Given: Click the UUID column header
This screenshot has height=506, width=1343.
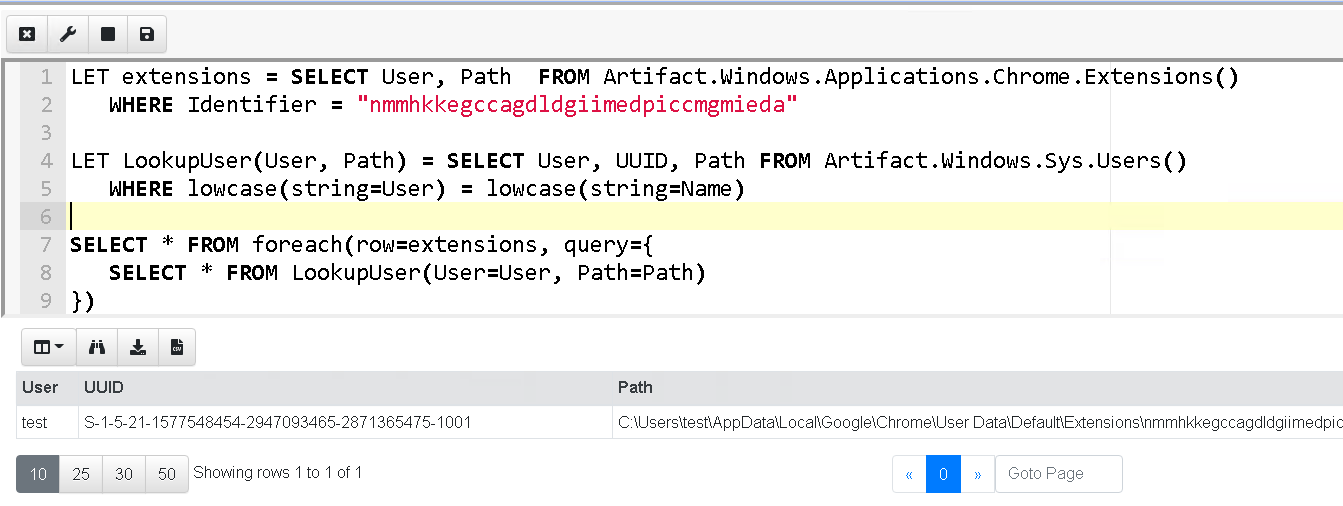Looking at the screenshot, I should pyautogui.click(x=104, y=387).
